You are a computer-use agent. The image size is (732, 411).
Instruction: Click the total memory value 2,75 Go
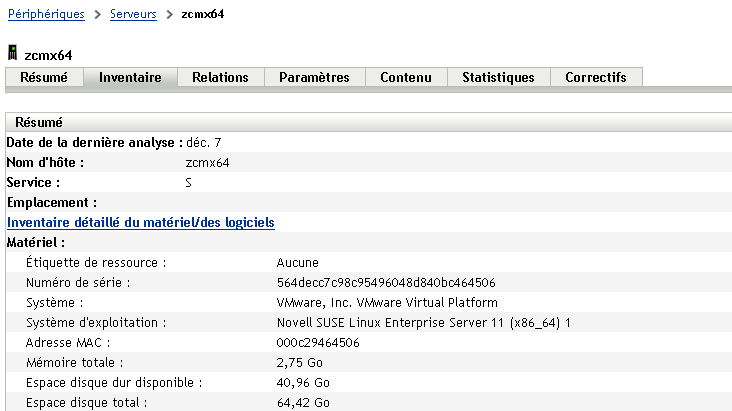(x=302, y=362)
